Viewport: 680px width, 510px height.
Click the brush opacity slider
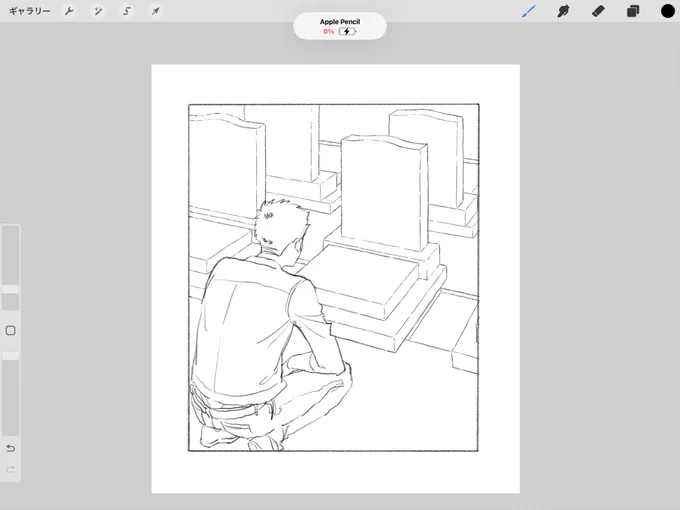point(10,393)
